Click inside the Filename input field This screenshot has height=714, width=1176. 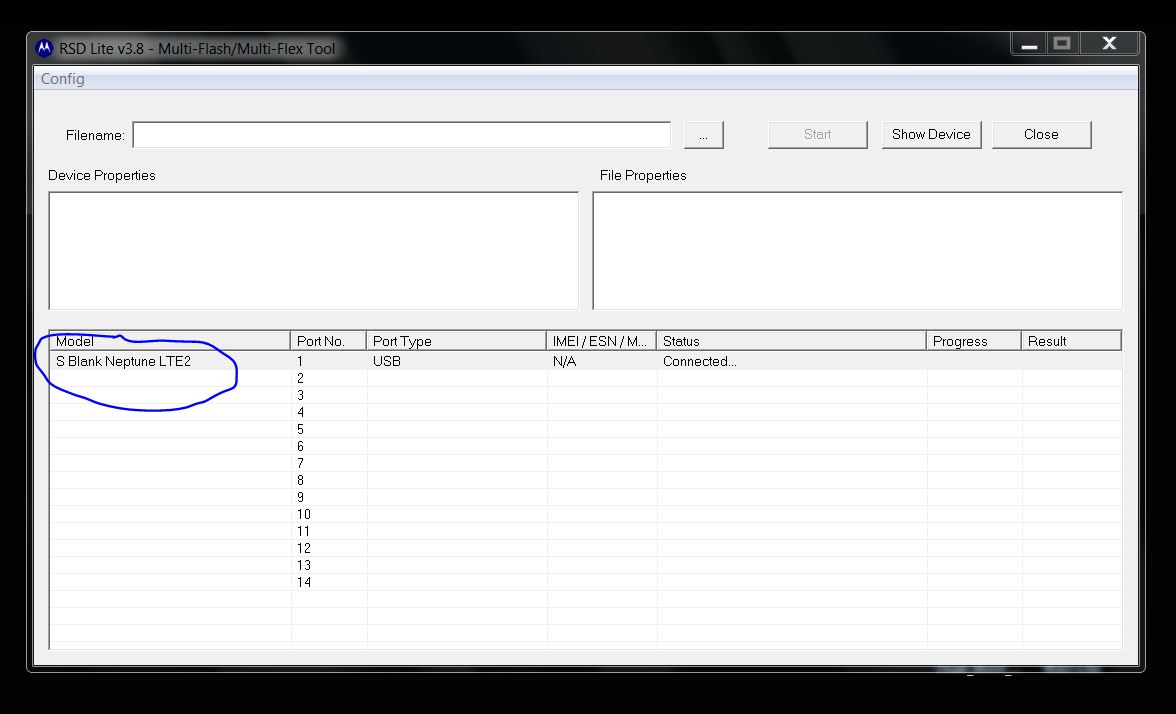401,135
